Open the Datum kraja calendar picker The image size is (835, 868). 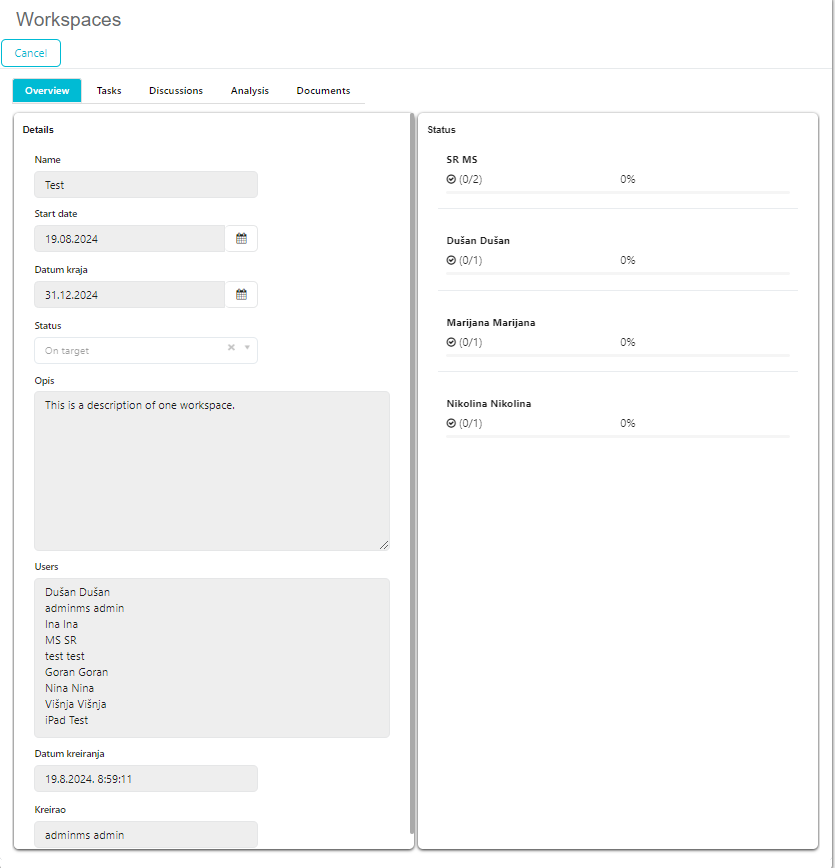click(x=241, y=295)
